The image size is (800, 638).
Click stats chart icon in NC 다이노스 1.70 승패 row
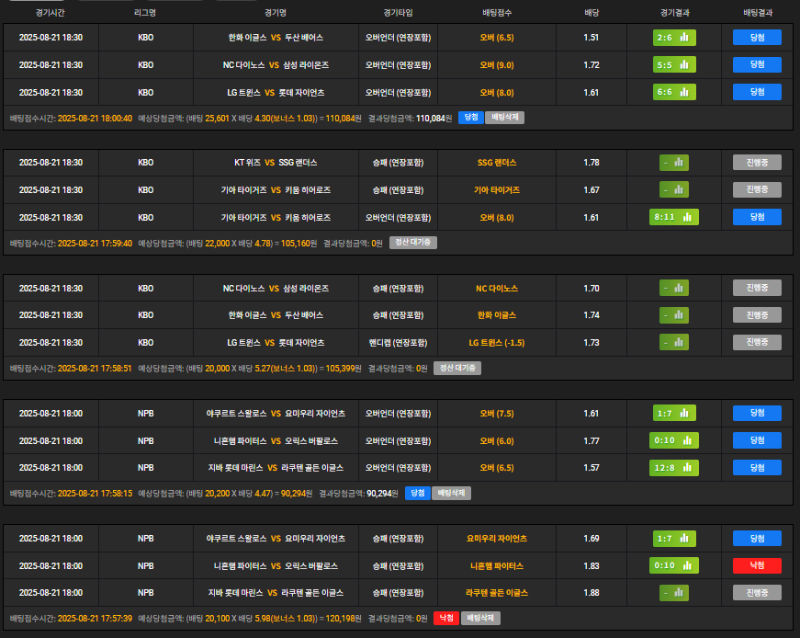click(x=679, y=288)
